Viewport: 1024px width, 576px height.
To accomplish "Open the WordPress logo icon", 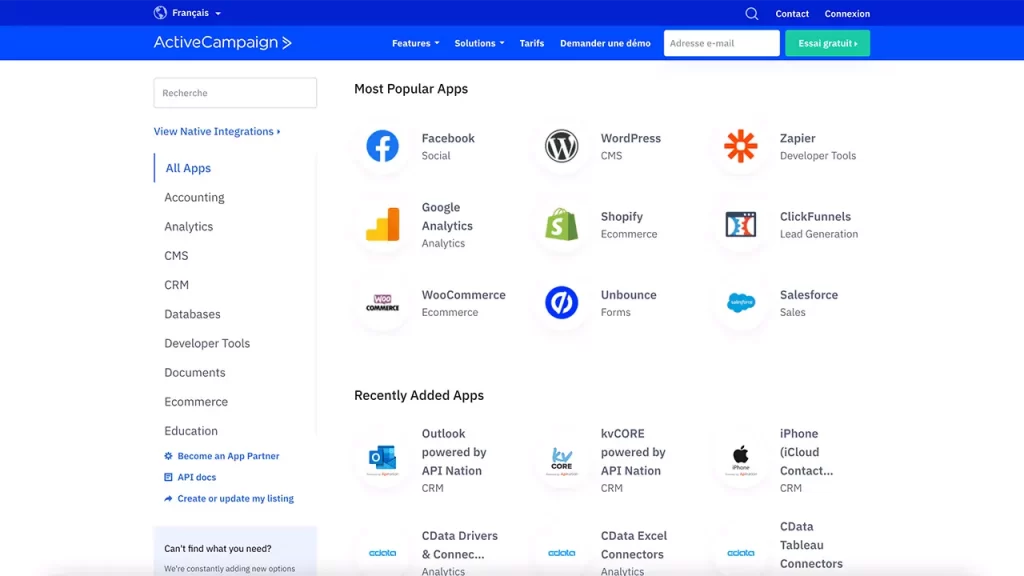I will (x=562, y=146).
